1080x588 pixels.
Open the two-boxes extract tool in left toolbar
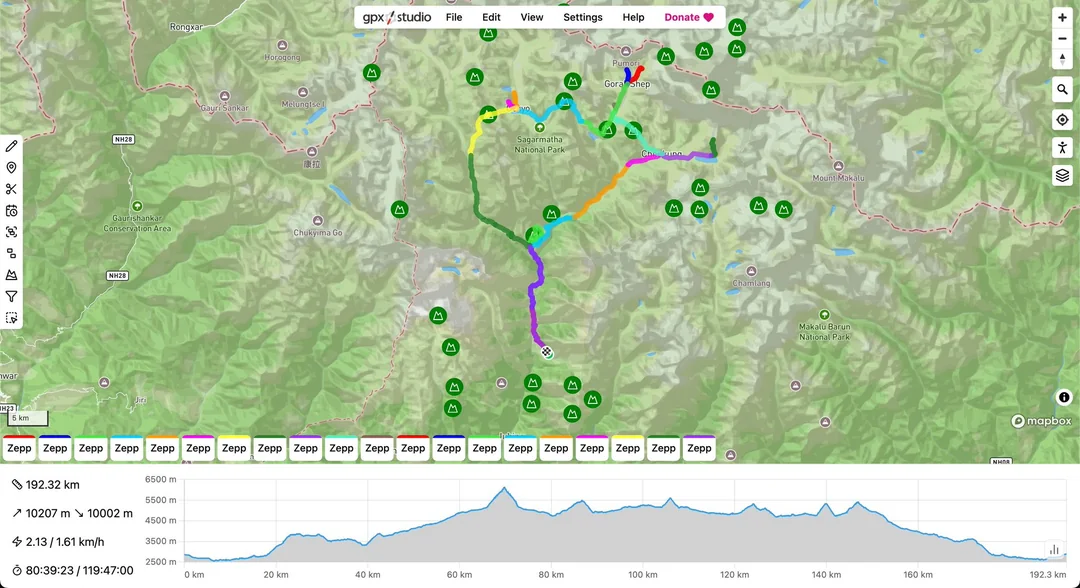coord(11,253)
